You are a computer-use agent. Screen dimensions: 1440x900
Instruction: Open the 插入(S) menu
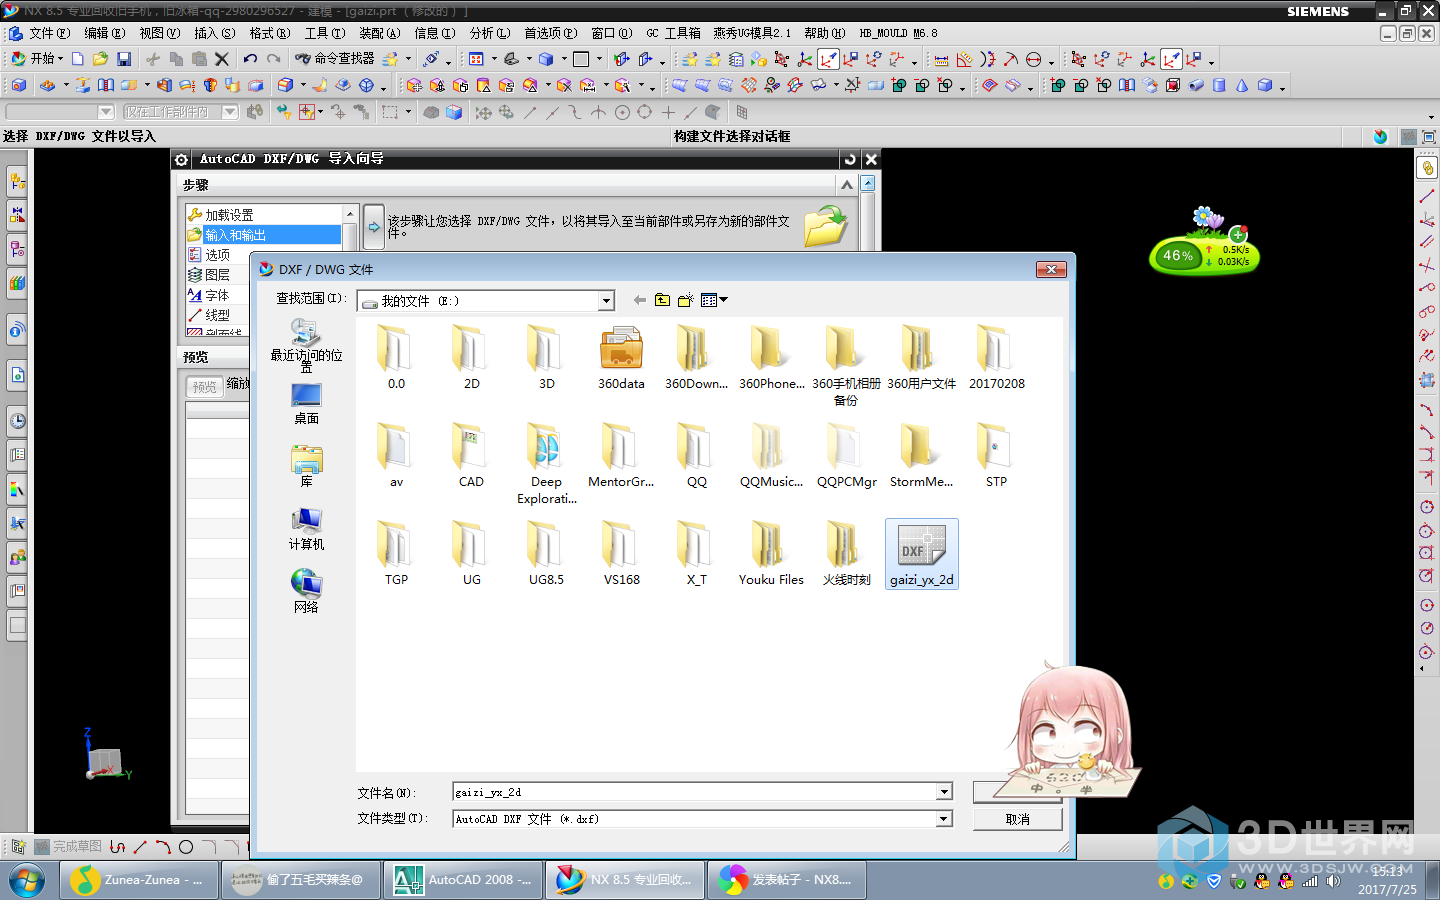point(215,33)
